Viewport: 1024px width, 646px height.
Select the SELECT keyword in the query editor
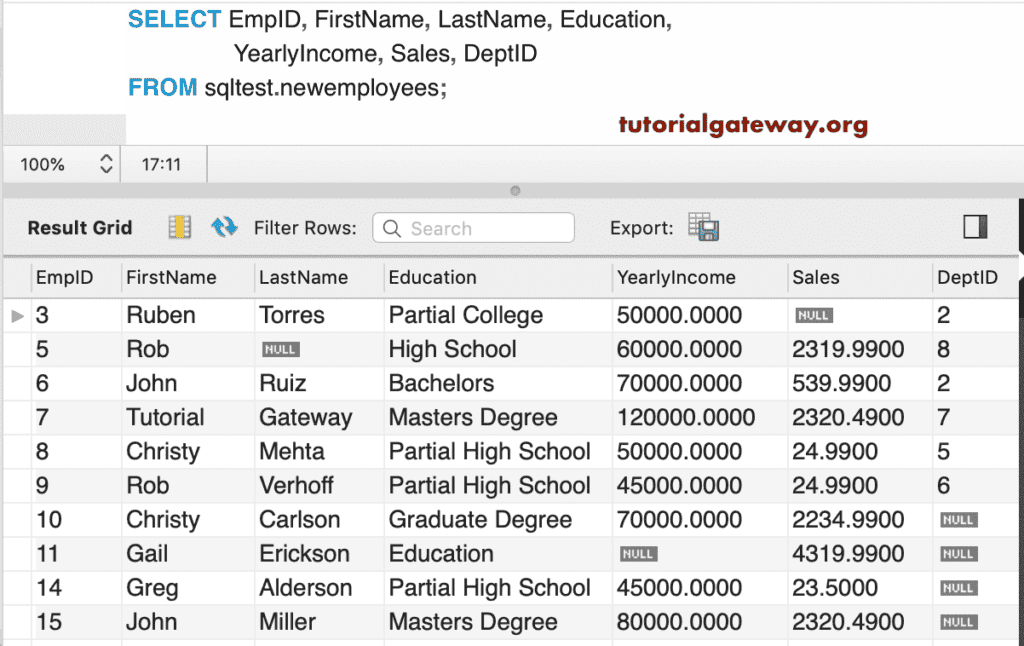click(174, 20)
